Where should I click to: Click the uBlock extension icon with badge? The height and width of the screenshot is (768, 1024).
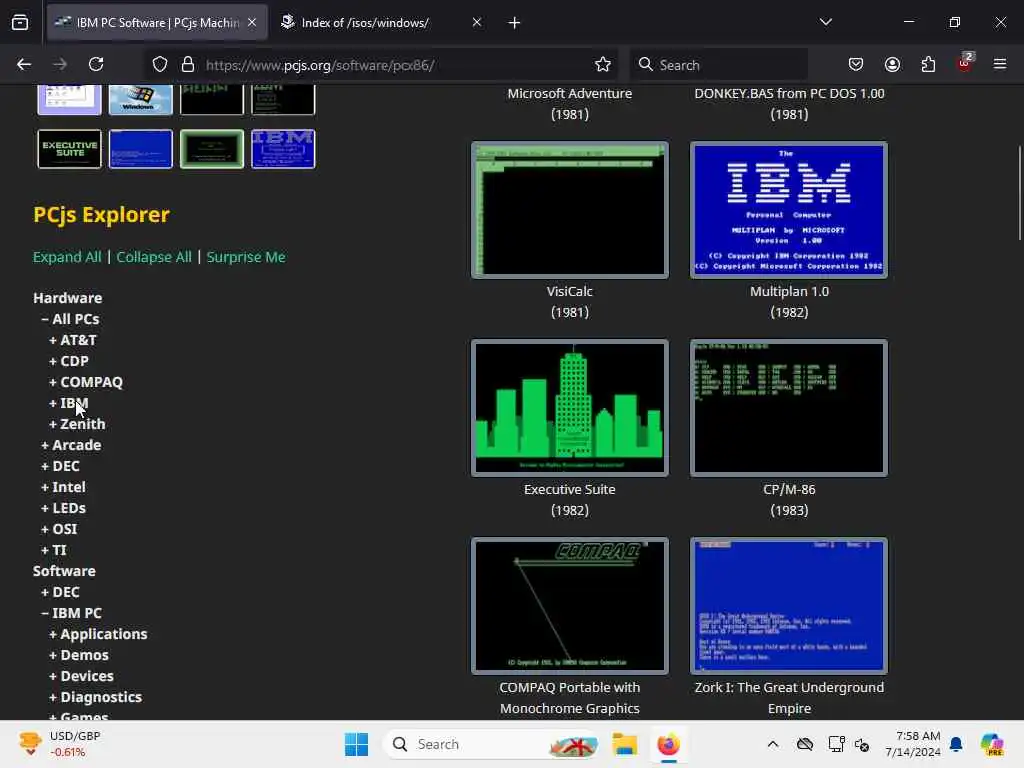965,63
